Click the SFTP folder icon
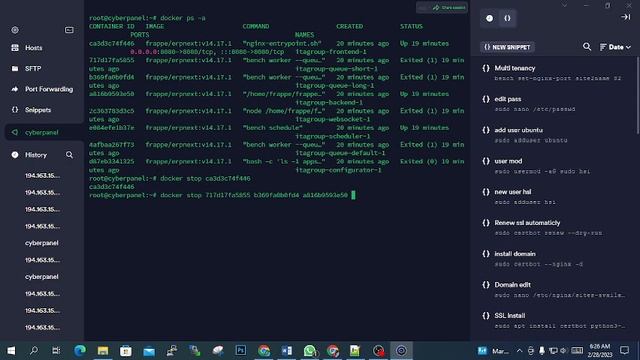This screenshot has height=360, width=640. pos(15,69)
